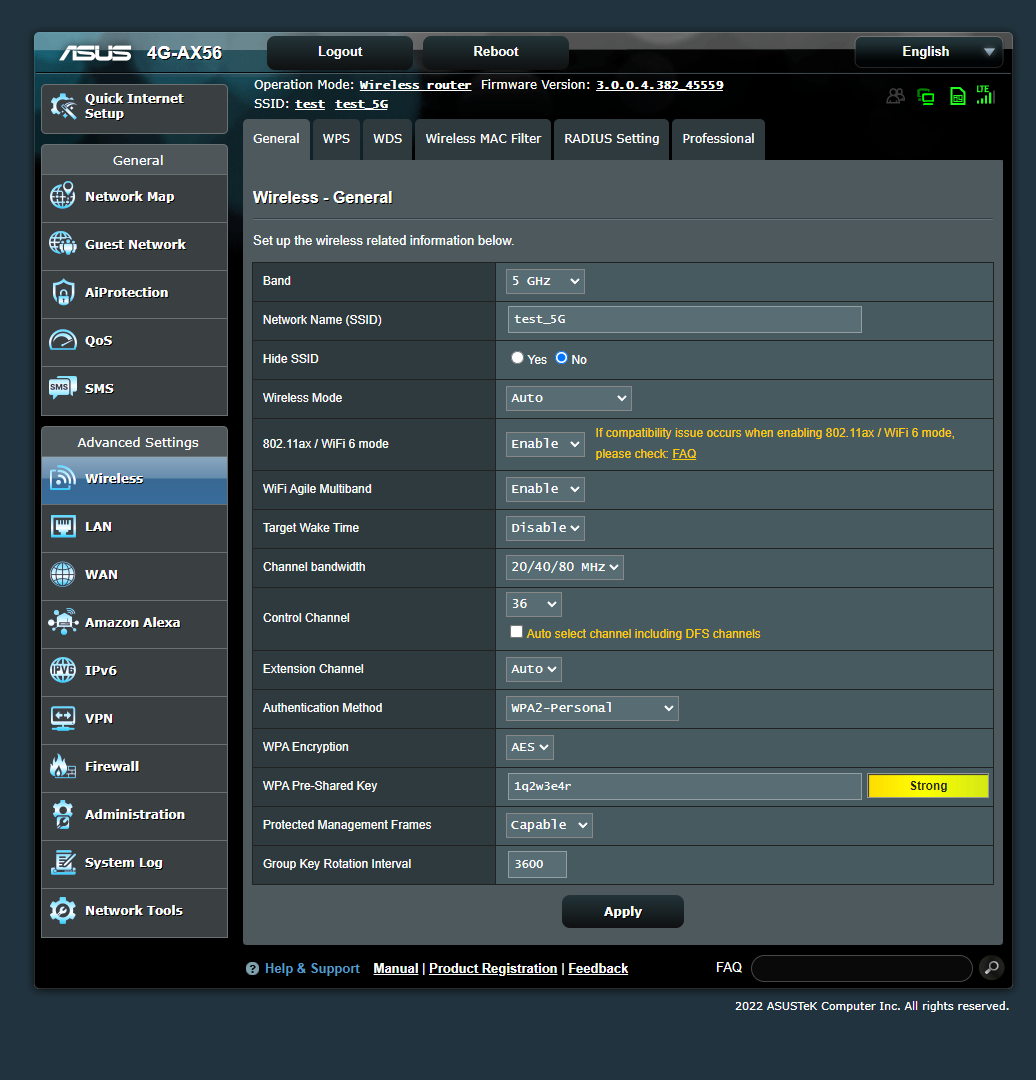Open the FAQ link in WiFi 6 note

[x=684, y=454]
